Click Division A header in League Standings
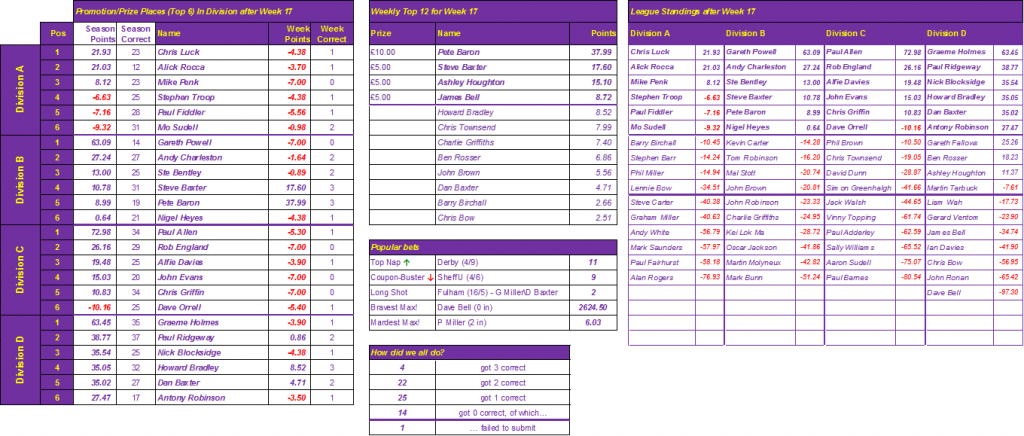1024x436 pixels. coord(650,33)
